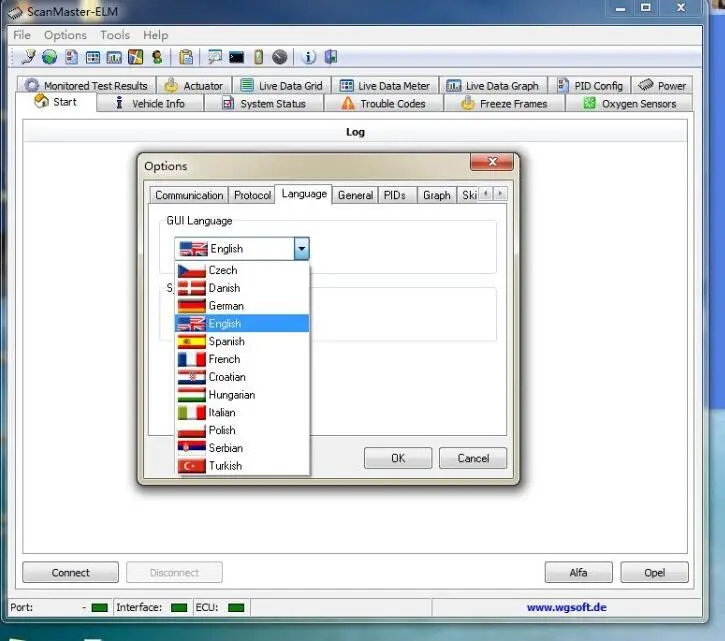Image resolution: width=725 pixels, height=641 pixels.
Task: Confirm Options with the OK button
Action: (398, 458)
